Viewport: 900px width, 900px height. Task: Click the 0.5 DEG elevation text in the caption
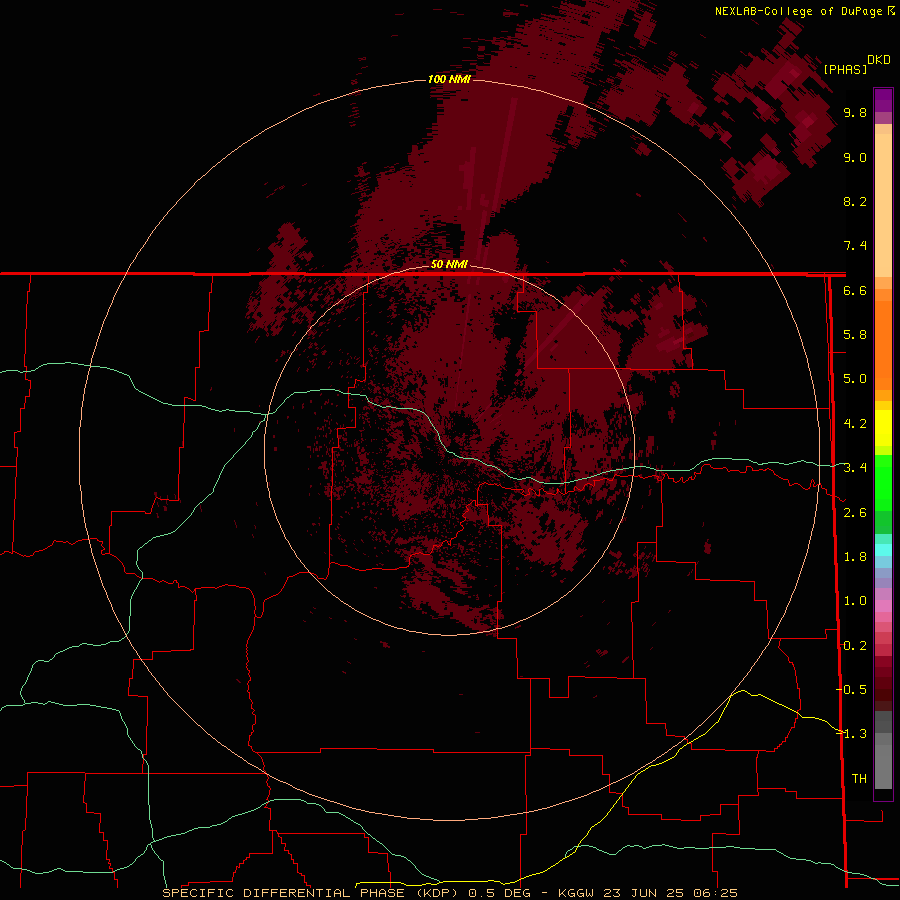(x=499, y=893)
